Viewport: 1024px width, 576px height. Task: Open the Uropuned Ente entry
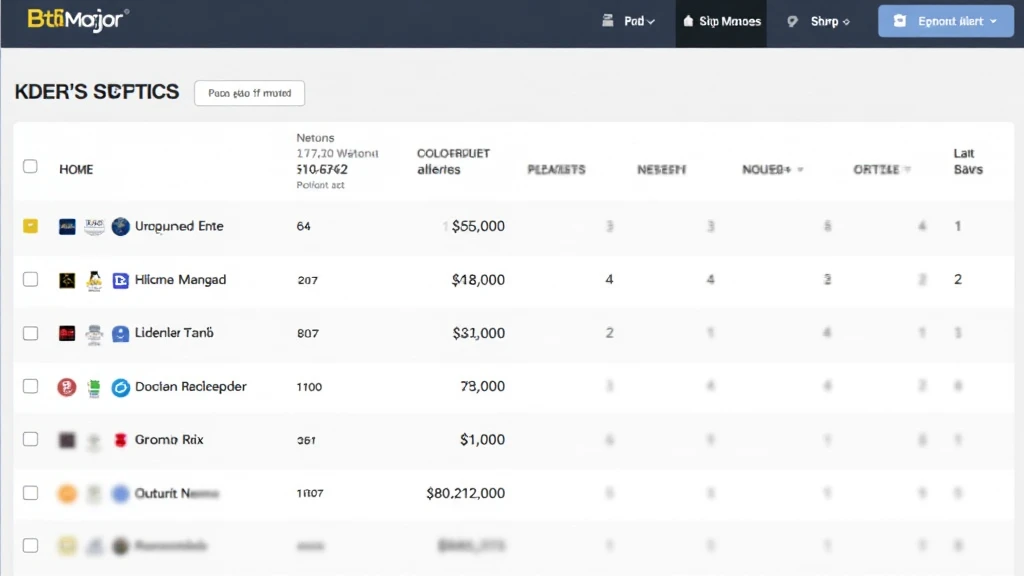coord(179,226)
